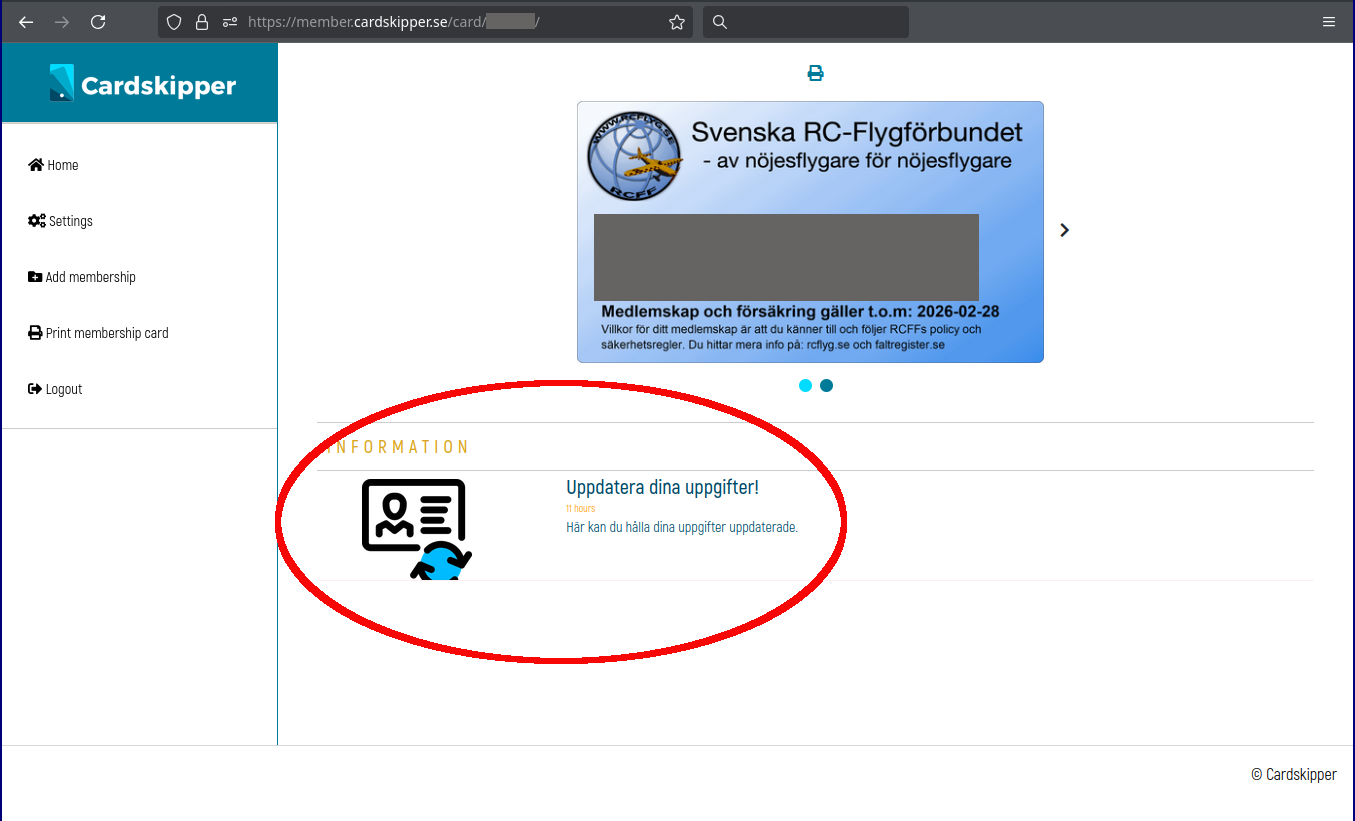Select Print membership card in sidebar
Viewport: 1355px width, 821px height.
pyautogui.click(x=98, y=333)
